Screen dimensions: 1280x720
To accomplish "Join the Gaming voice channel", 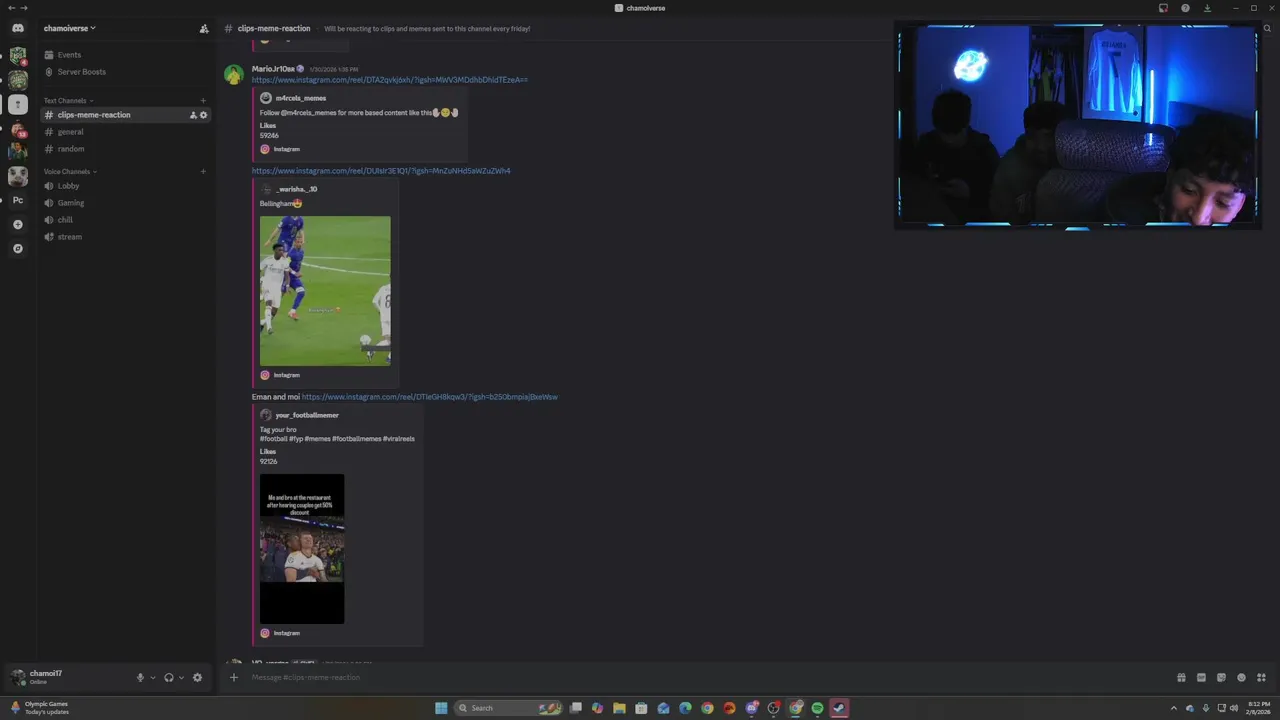I will pyautogui.click(x=70, y=203).
